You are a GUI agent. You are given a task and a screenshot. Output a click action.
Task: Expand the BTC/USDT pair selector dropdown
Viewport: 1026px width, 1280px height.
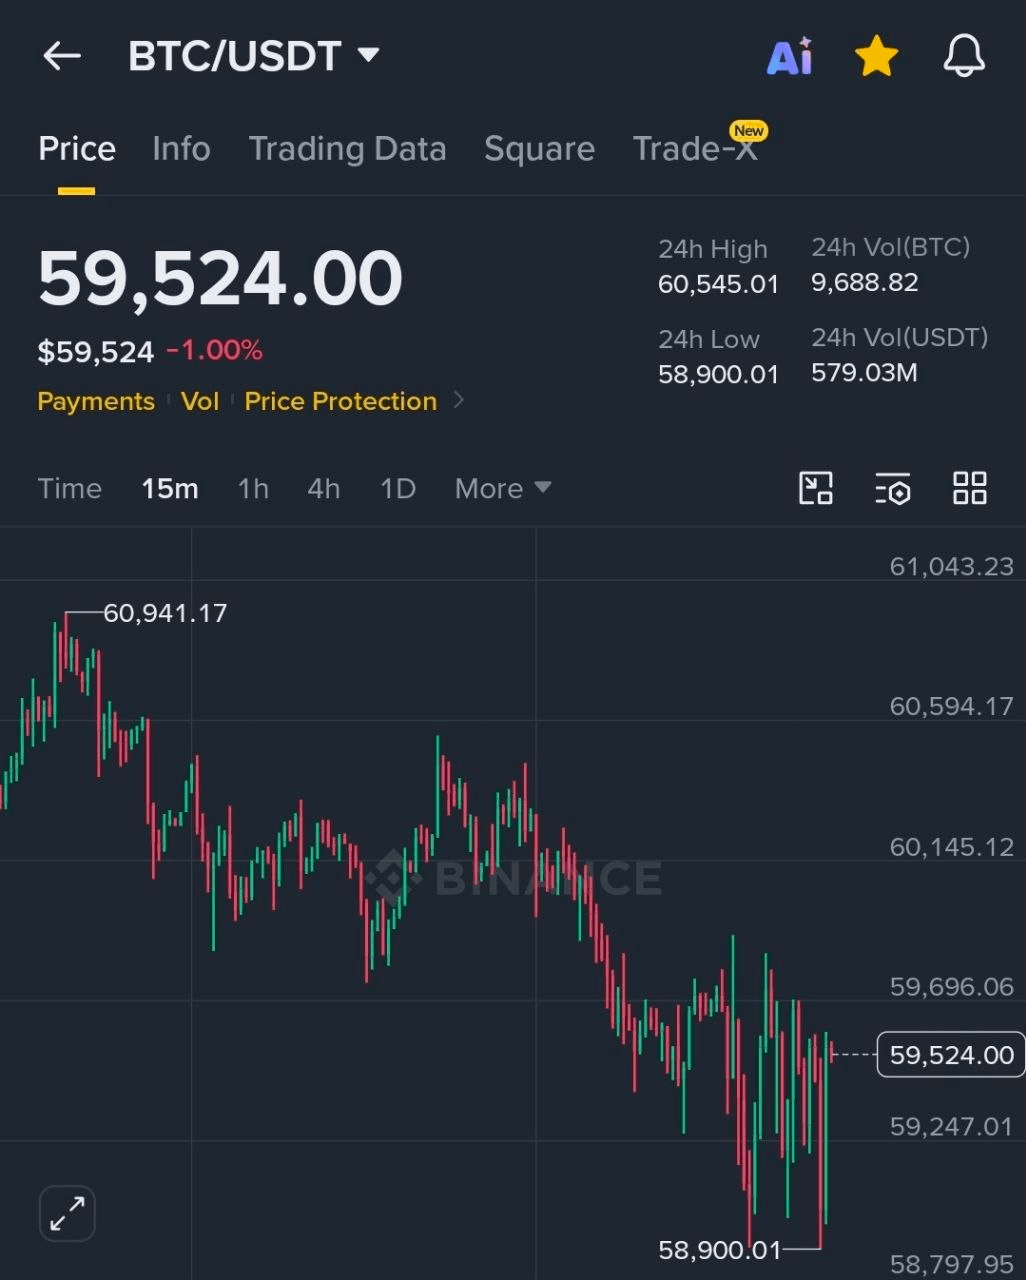coord(368,55)
